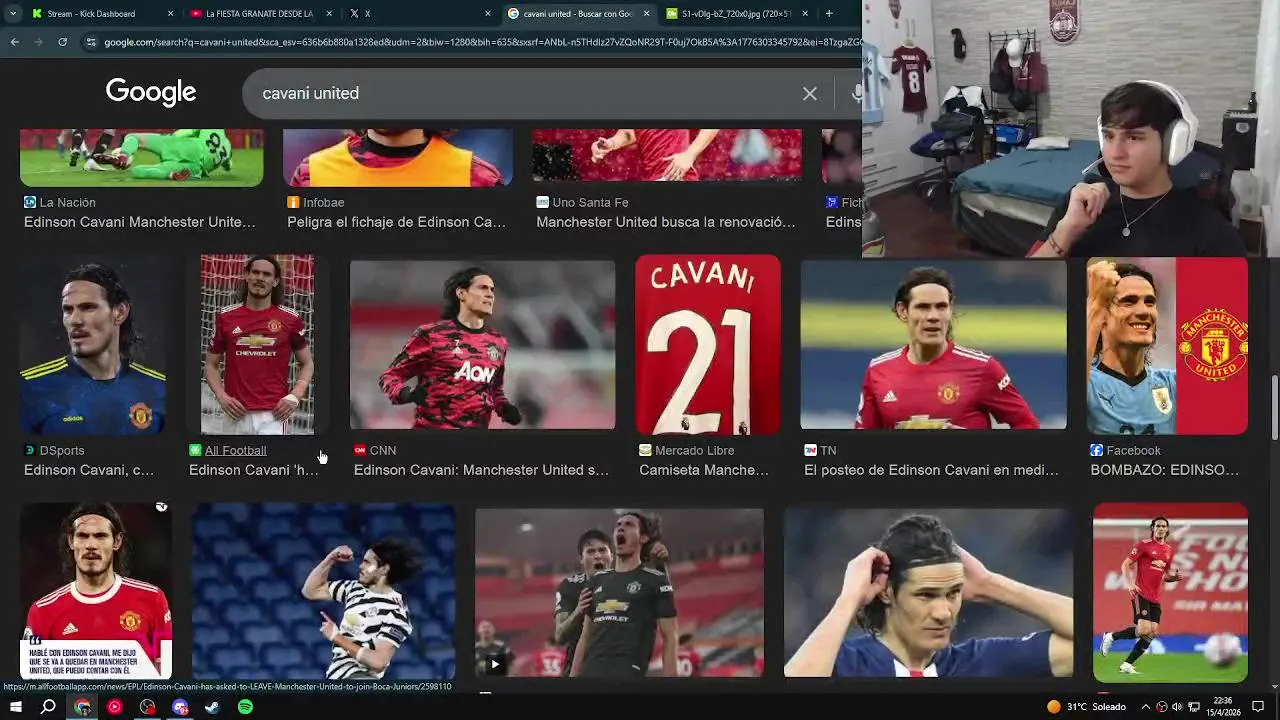The image size is (1280, 720).
Task: Open the Facebook source link
Action: [1133, 451]
